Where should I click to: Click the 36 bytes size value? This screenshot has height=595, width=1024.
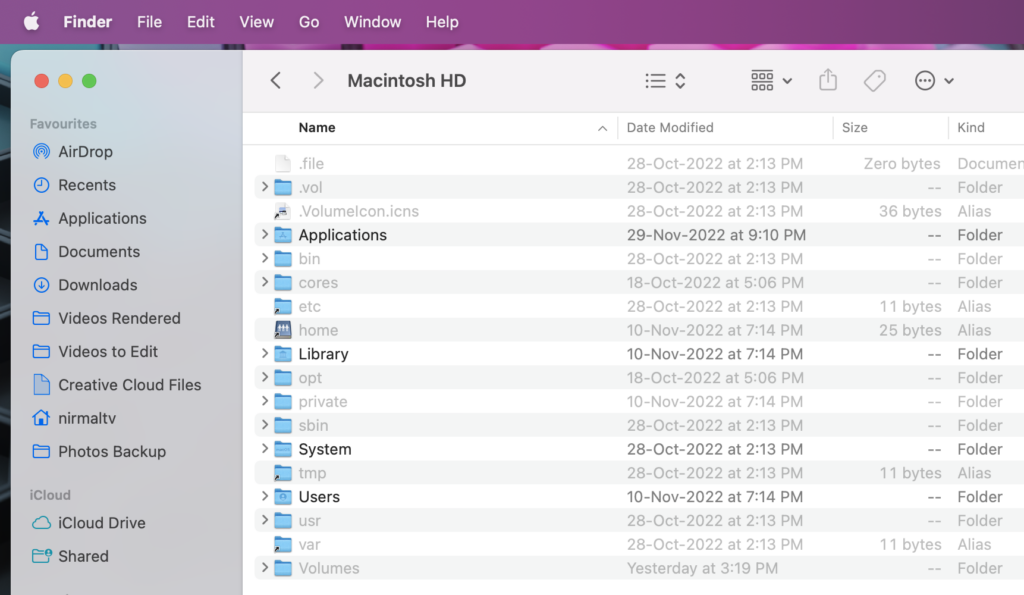910,211
